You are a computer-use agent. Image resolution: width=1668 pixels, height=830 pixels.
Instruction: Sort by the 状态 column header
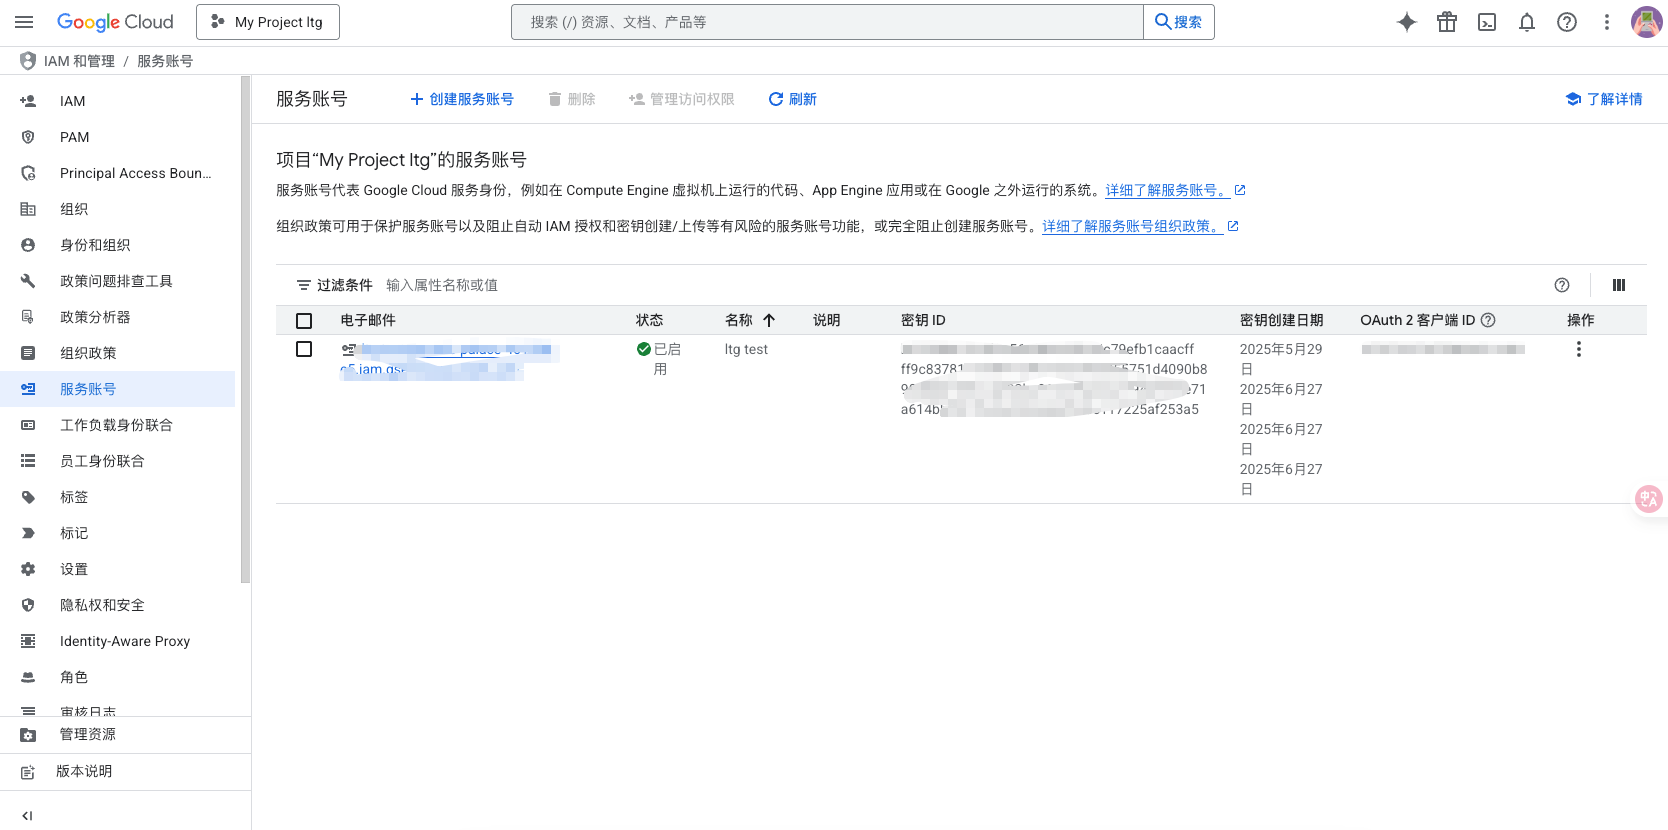tap(650, 320)
